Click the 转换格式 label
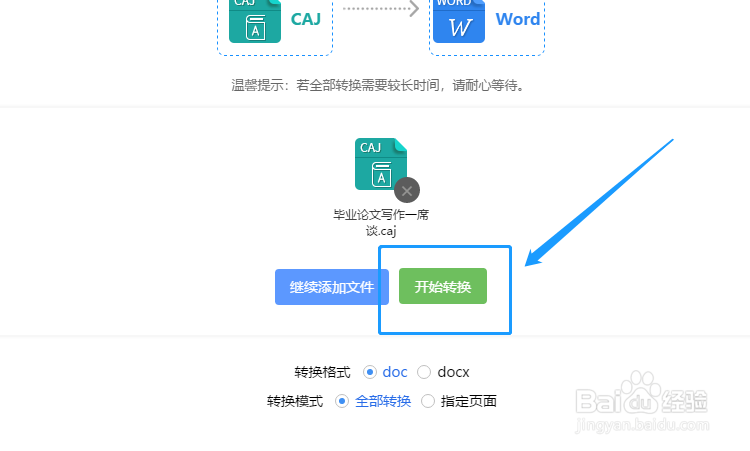750x451 pixels. [x=322, y=372]
